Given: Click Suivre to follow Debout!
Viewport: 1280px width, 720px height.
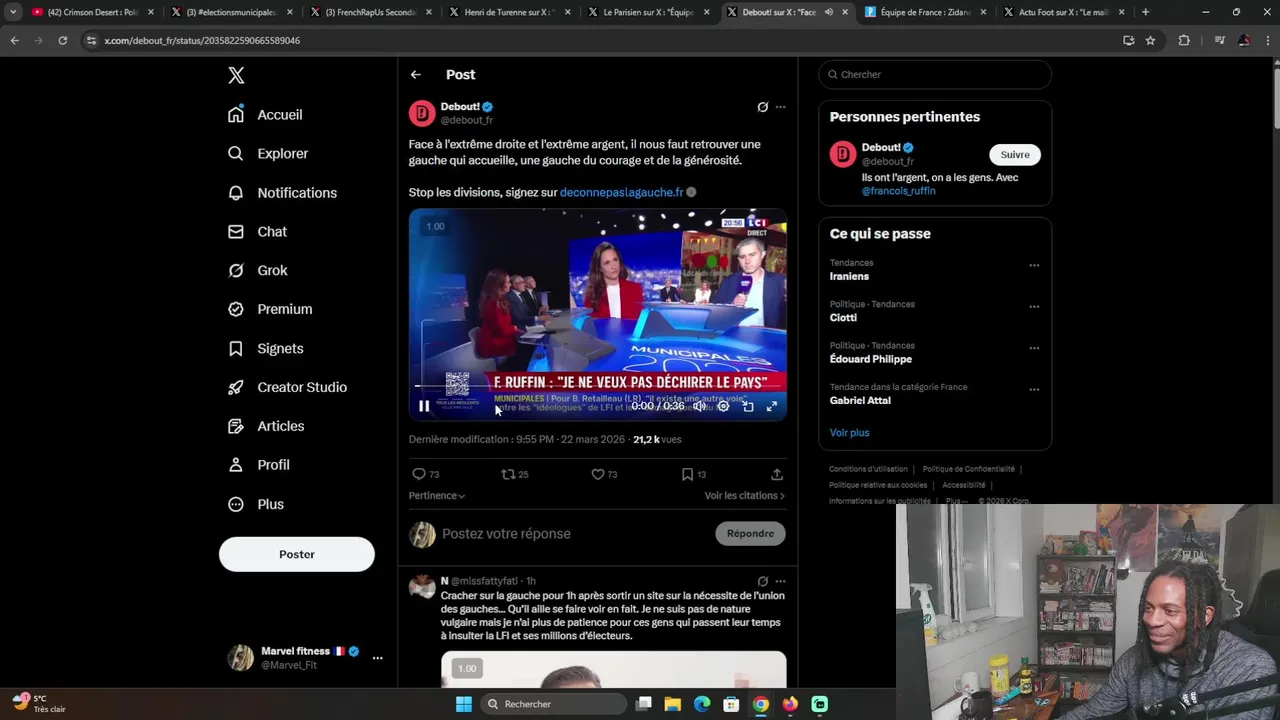Looking at the screenshot, I should click(1015, 155).
